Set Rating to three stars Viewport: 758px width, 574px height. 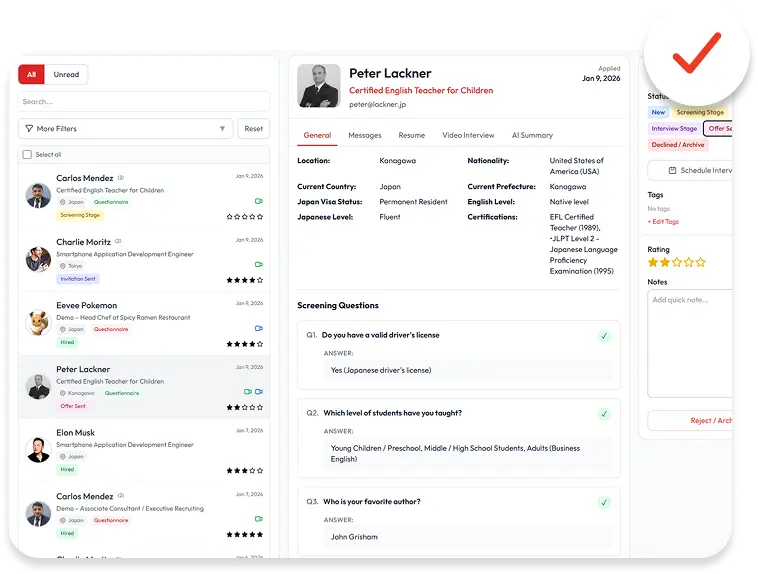pos(677,263)
